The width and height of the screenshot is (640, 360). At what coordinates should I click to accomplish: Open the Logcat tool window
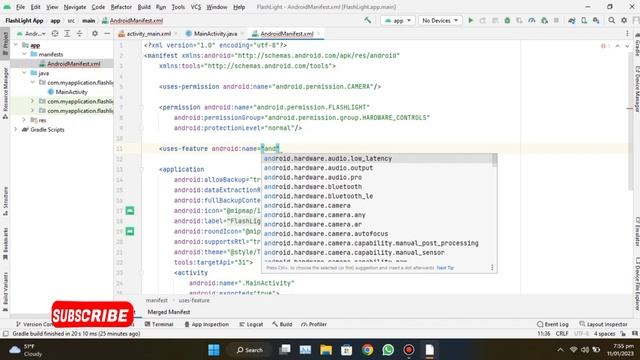tap(251, 324)
